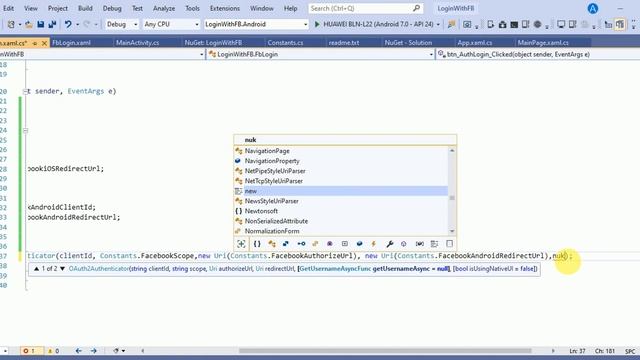Toggle the interfaces filter lollipop icon
The image size is (640, 360).
tap(301, 244)
